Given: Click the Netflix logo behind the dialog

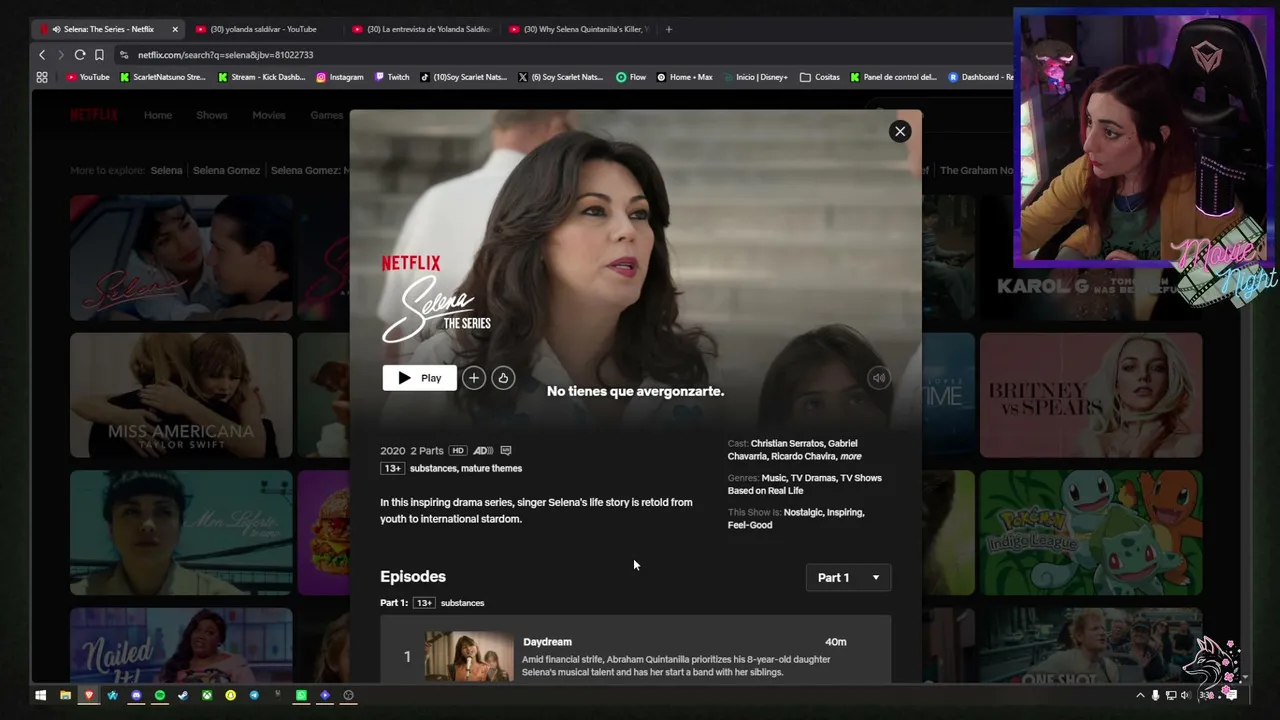Looking at the screenshot, I should [94, 115].
